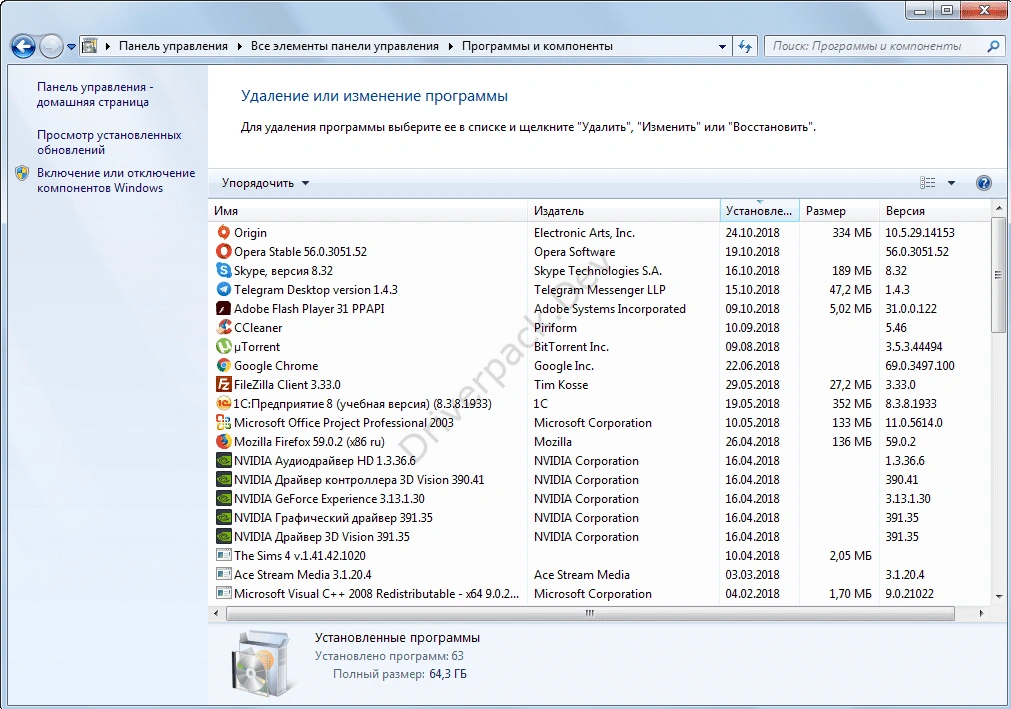Expand the arrow before Панель управления breadcrumb
This screenshot has width=1011, height=709.
point(108,46)
